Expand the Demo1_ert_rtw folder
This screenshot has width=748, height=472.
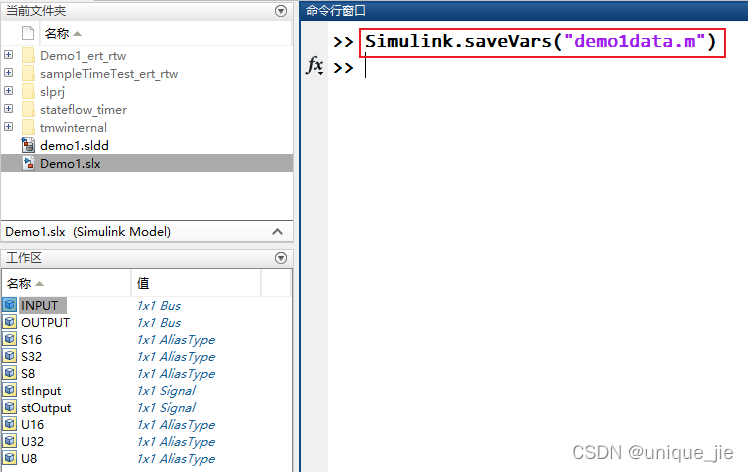click(x=9, y=55)
